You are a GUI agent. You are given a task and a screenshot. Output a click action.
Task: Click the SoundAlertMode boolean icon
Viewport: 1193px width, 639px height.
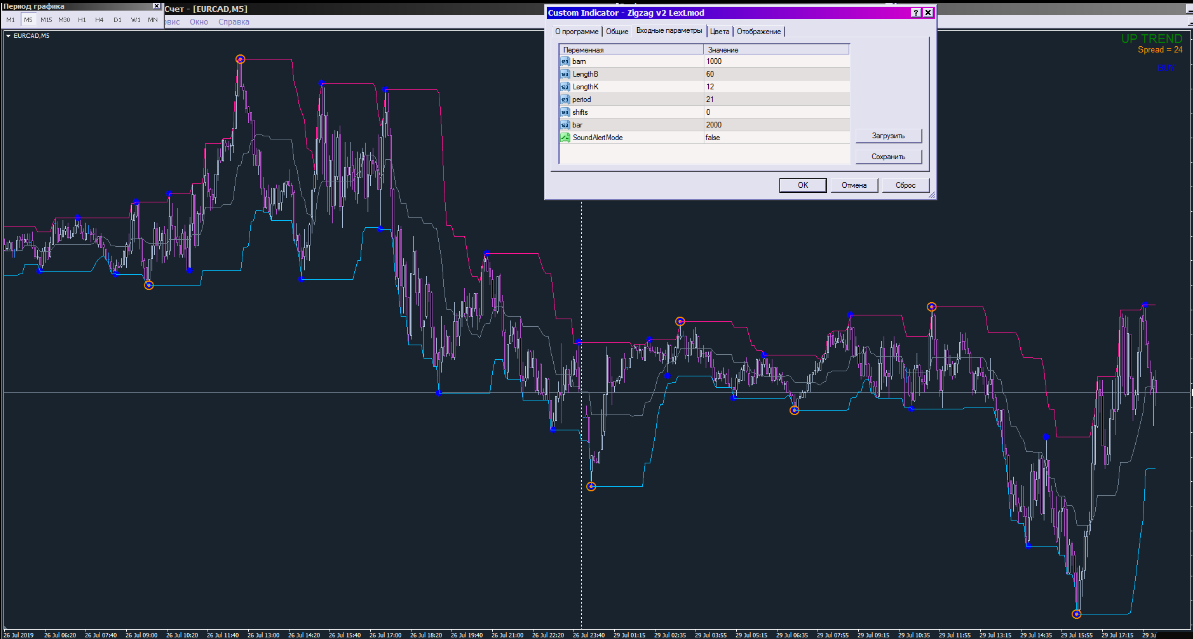pos(565,137)
